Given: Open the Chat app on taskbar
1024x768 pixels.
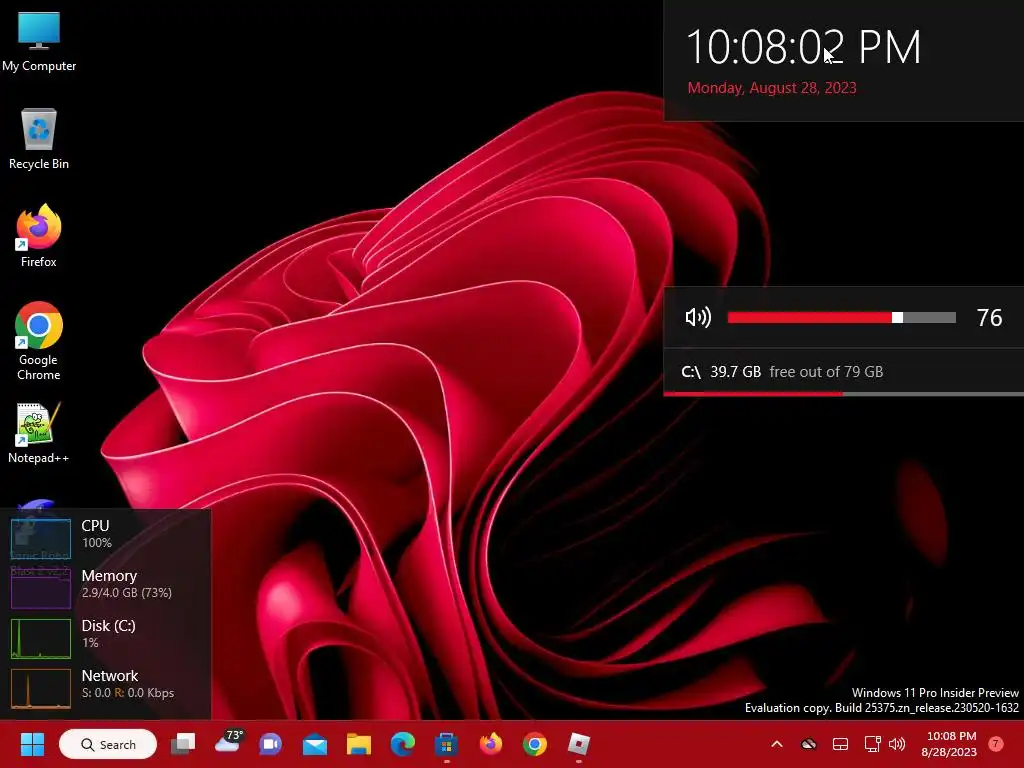Looking at the screenshot, I should point(270,744).
